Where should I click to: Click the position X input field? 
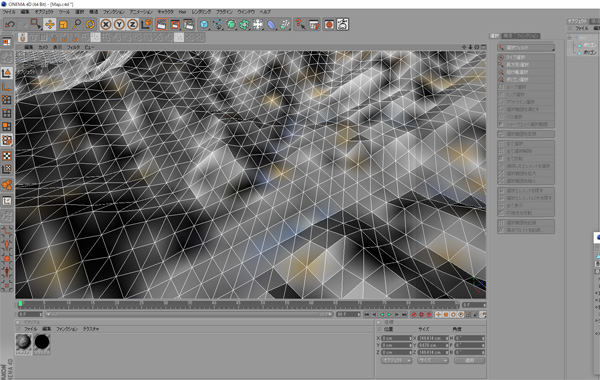click(x=396, y=338)
